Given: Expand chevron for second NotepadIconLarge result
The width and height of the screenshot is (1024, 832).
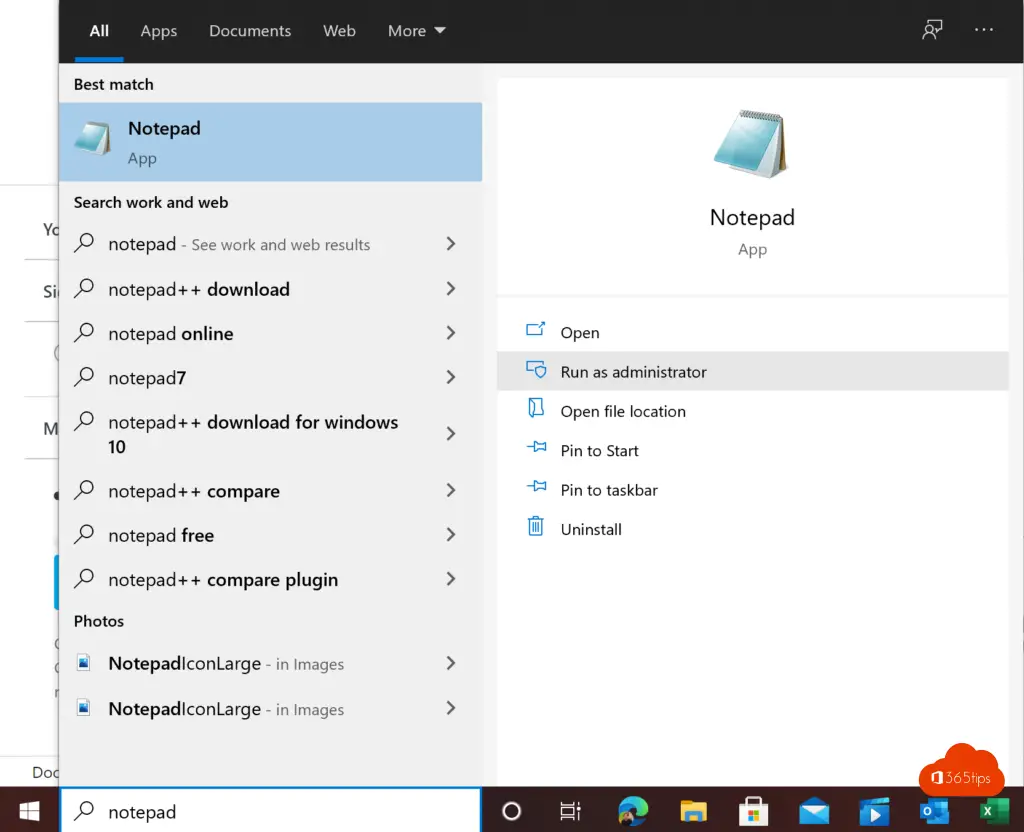Looking at the screenshot, I should pos(451,708).
